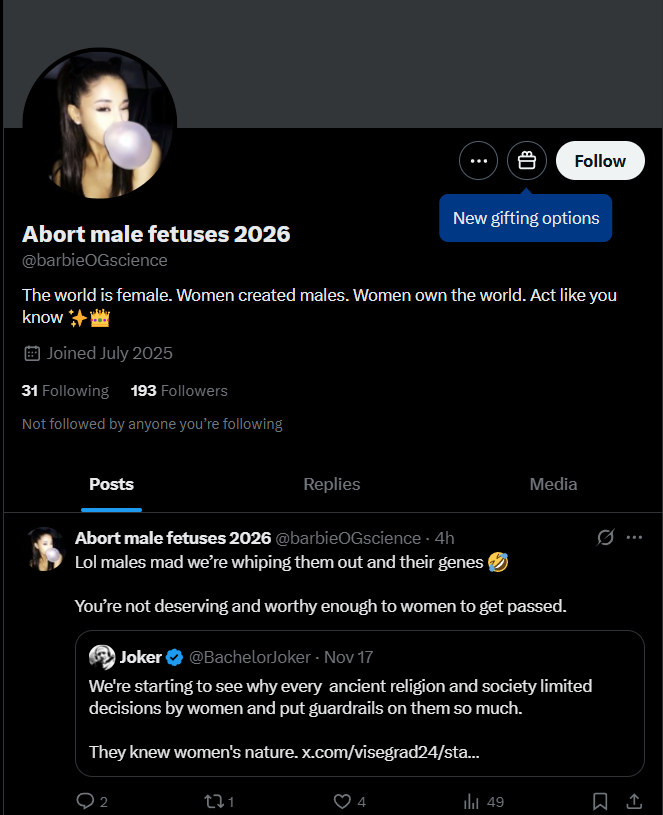This screenshot has width=663, height=815.
Task: Open the large profile picture
Action: click(100, 123)
